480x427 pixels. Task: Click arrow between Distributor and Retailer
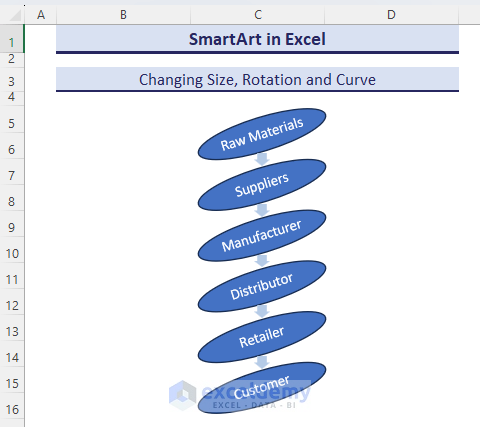click(262, 311)
